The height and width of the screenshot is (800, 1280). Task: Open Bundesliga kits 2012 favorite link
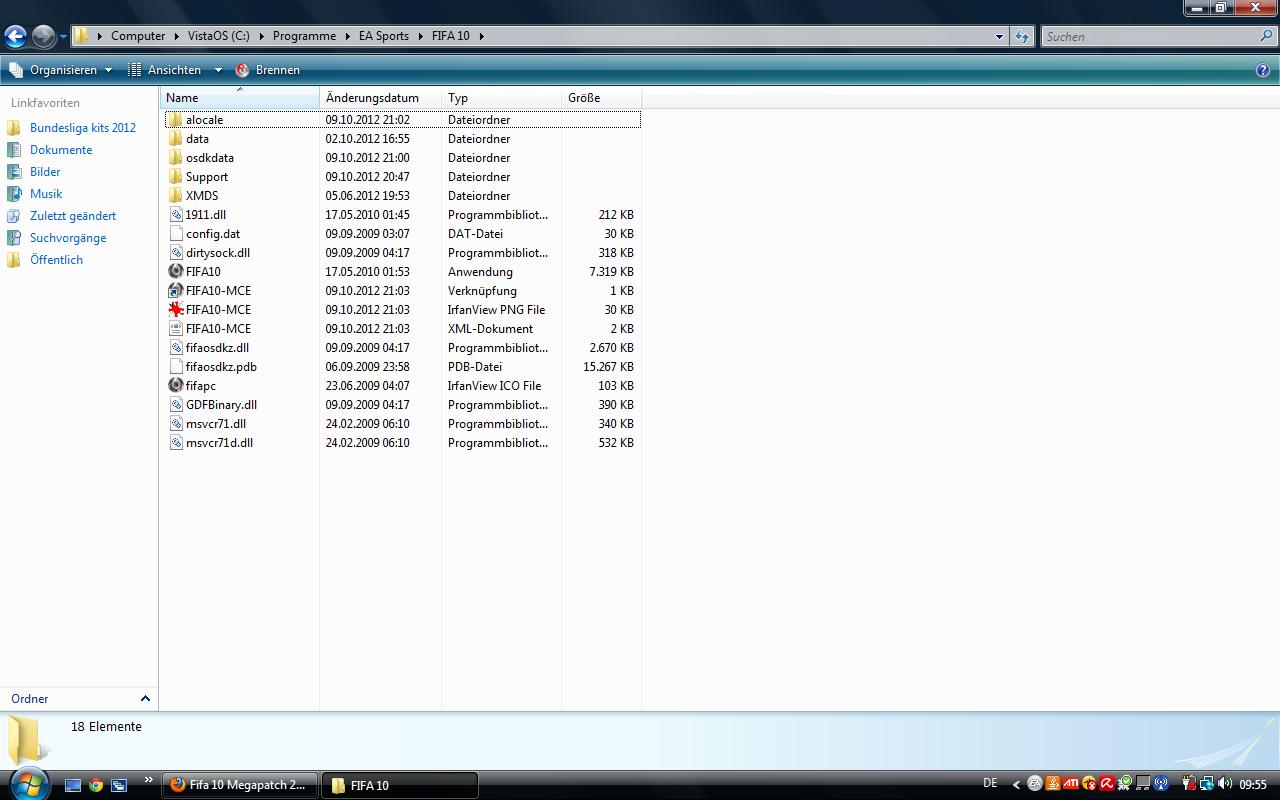82,128
